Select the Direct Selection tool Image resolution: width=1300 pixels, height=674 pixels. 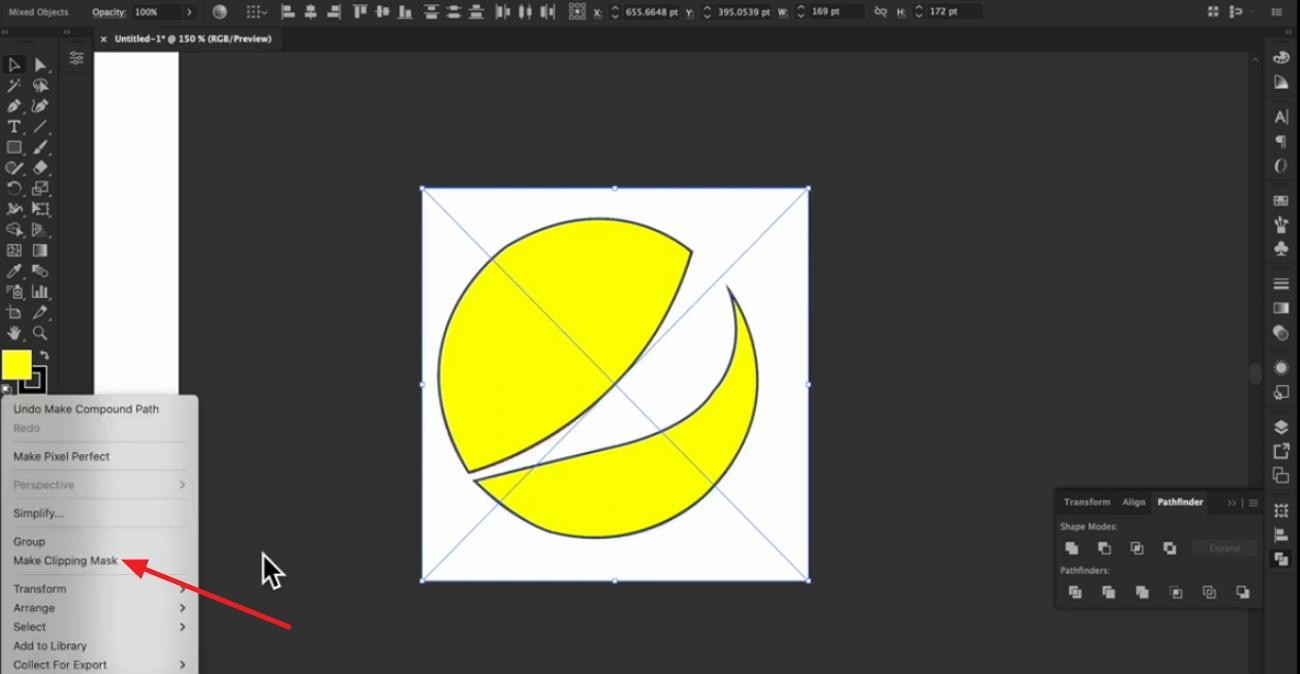40,65
